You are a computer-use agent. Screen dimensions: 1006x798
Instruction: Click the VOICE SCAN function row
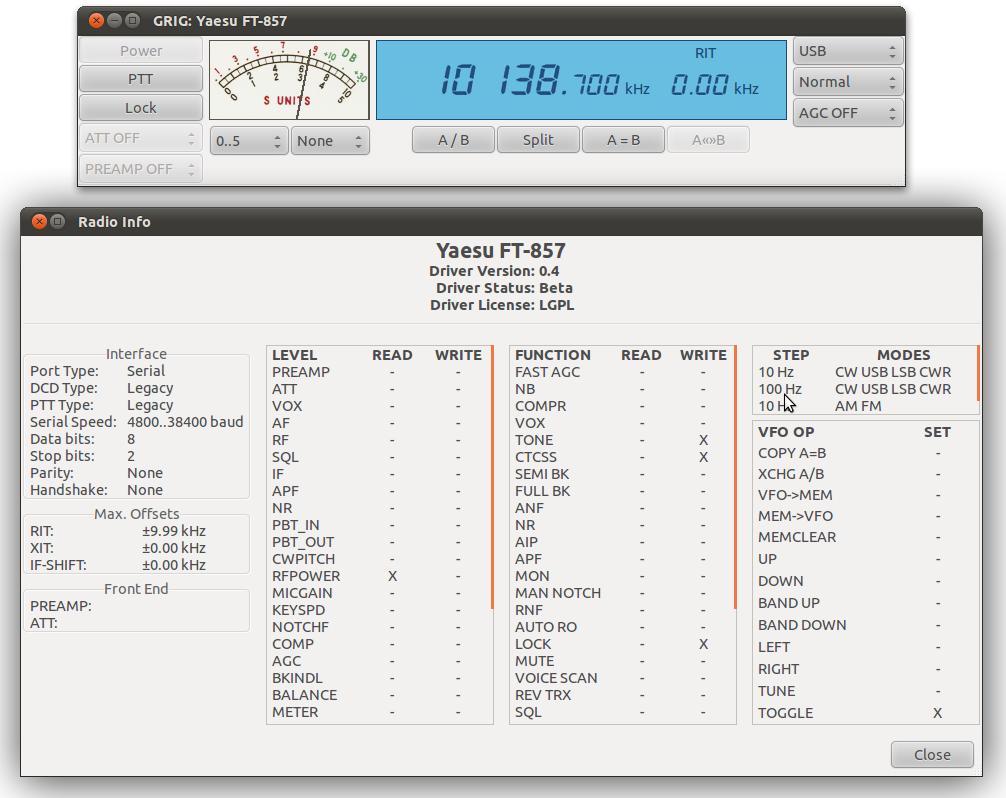click(x=622, y=678)
